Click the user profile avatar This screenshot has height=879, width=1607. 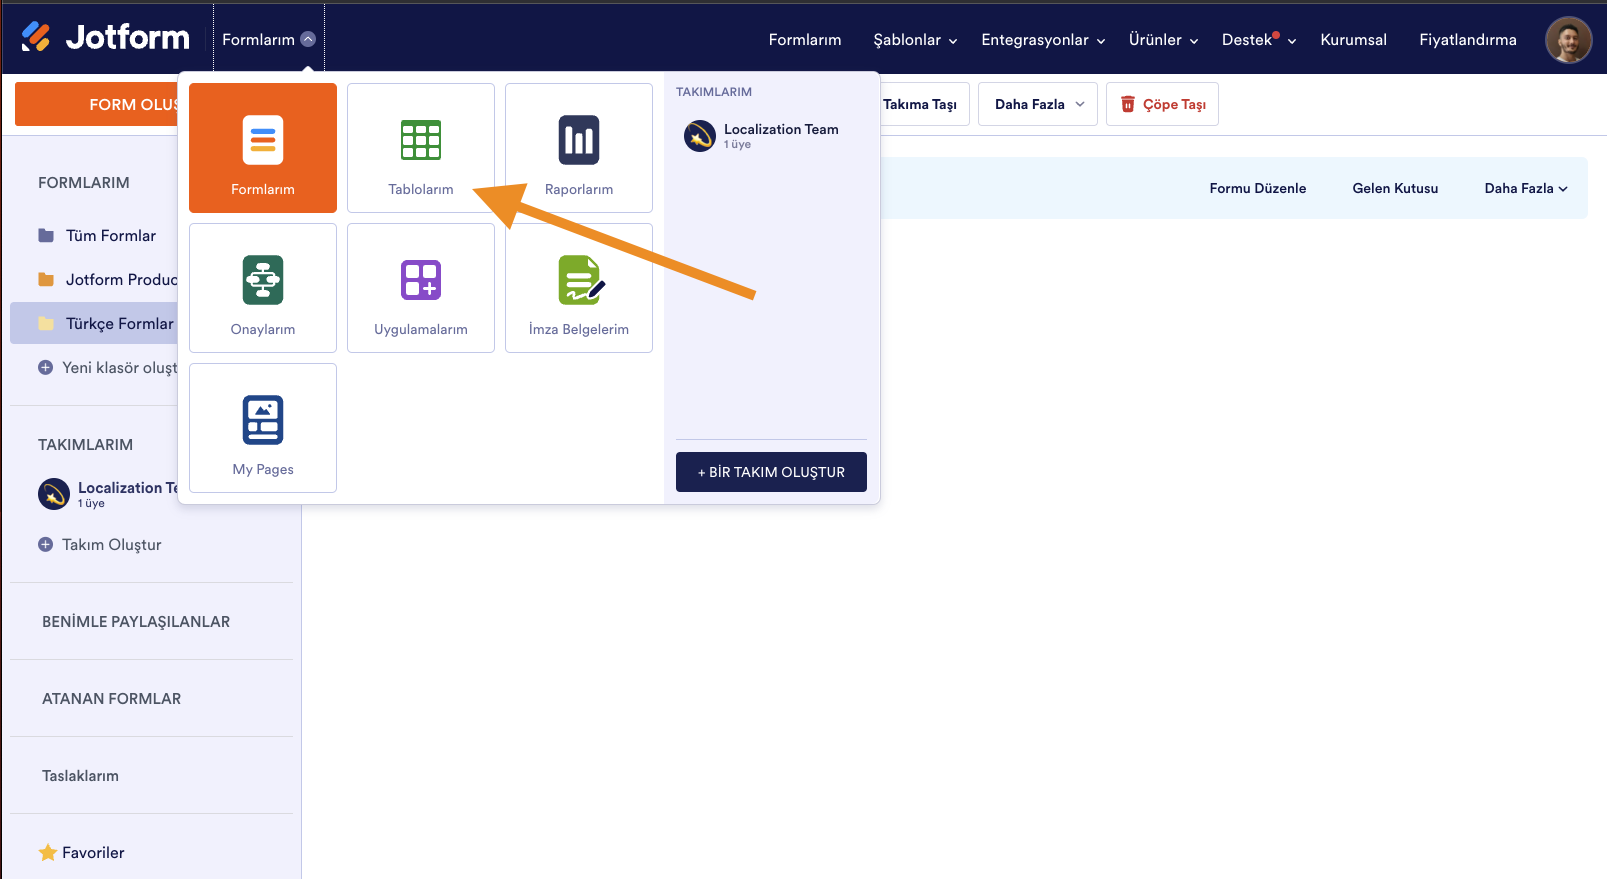[1569, 40]
